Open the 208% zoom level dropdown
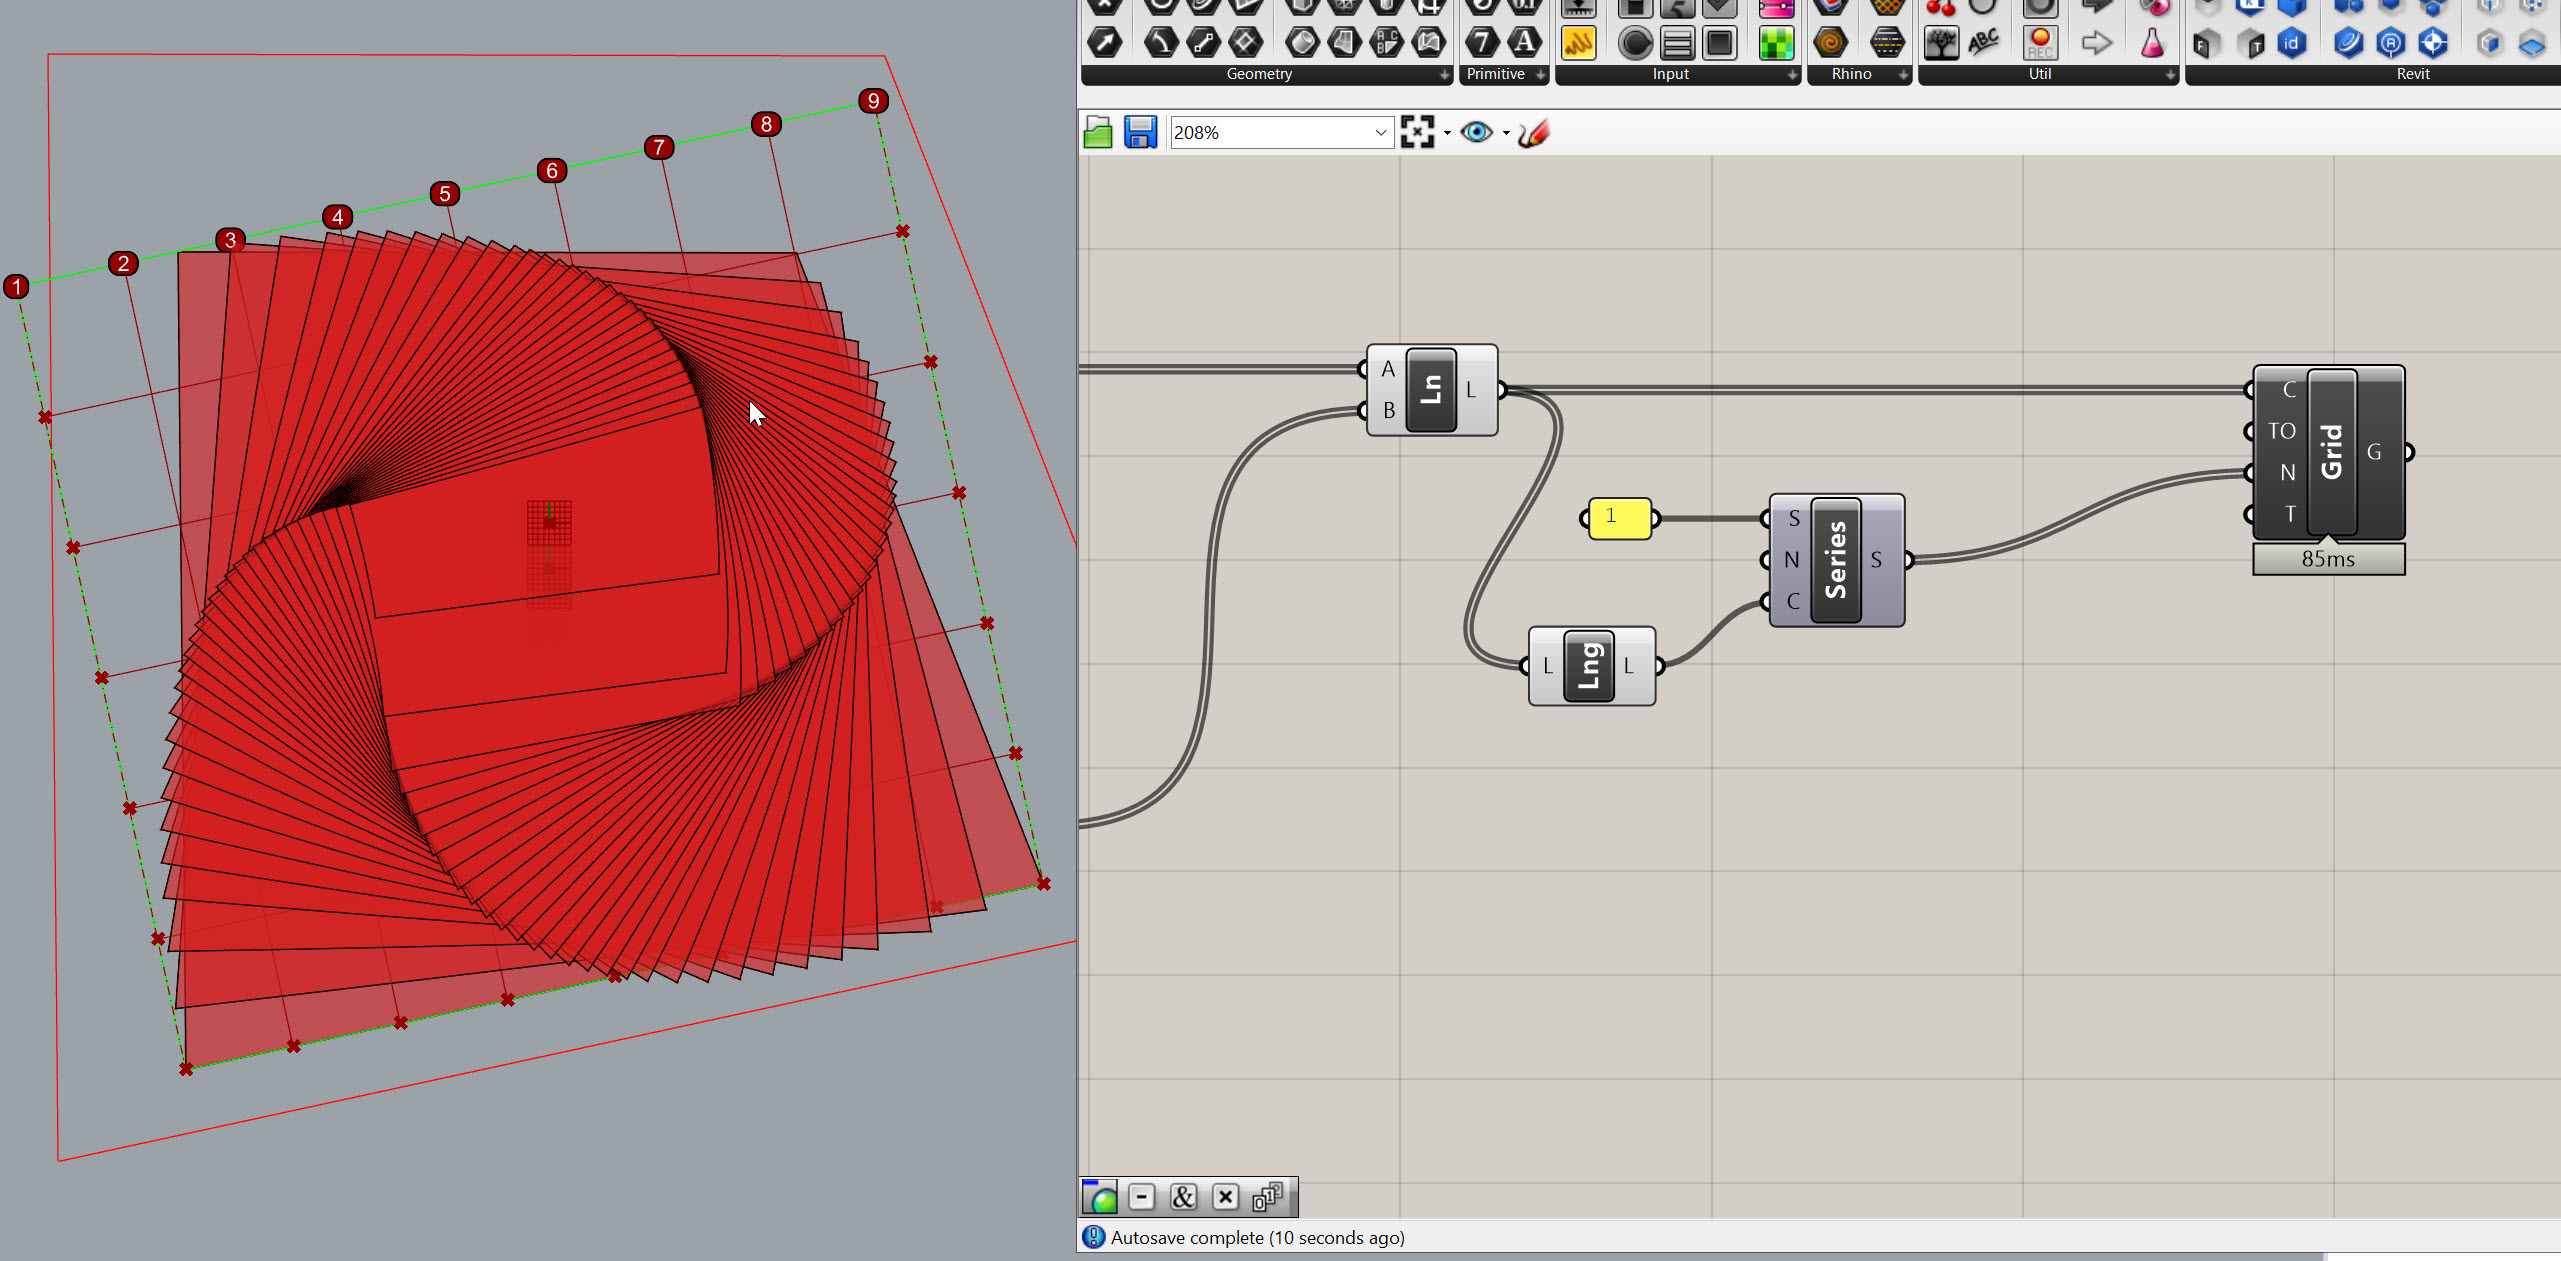The height and width of the screenshot is (1261, 2561). (1380, 132)
